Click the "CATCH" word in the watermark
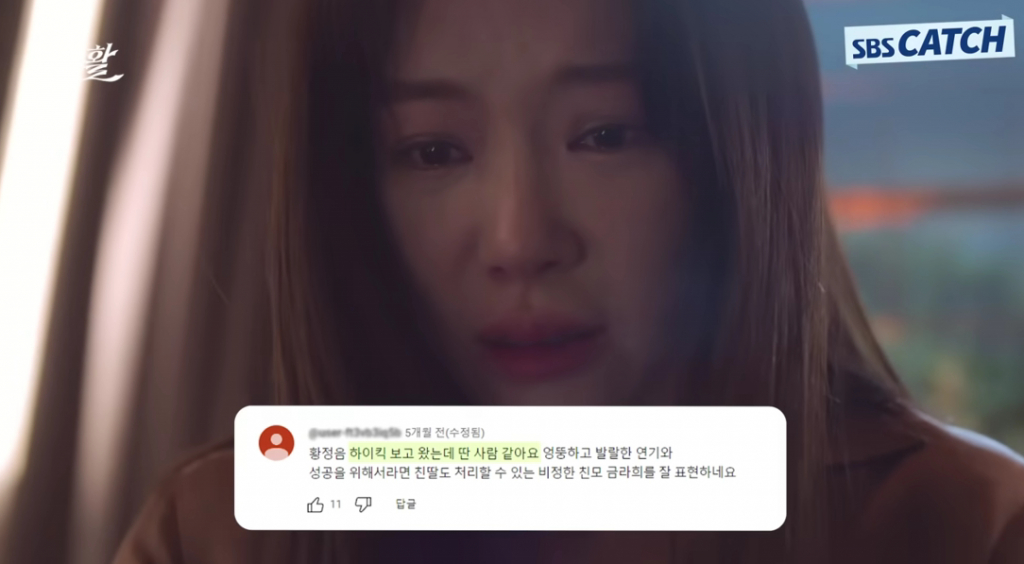Image resolution: width=1024 pixels, height=564 pixels. click(952, 40)
